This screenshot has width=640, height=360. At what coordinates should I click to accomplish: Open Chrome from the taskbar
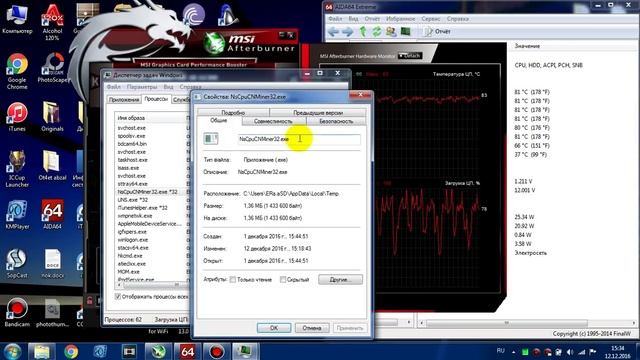[71, 351]
